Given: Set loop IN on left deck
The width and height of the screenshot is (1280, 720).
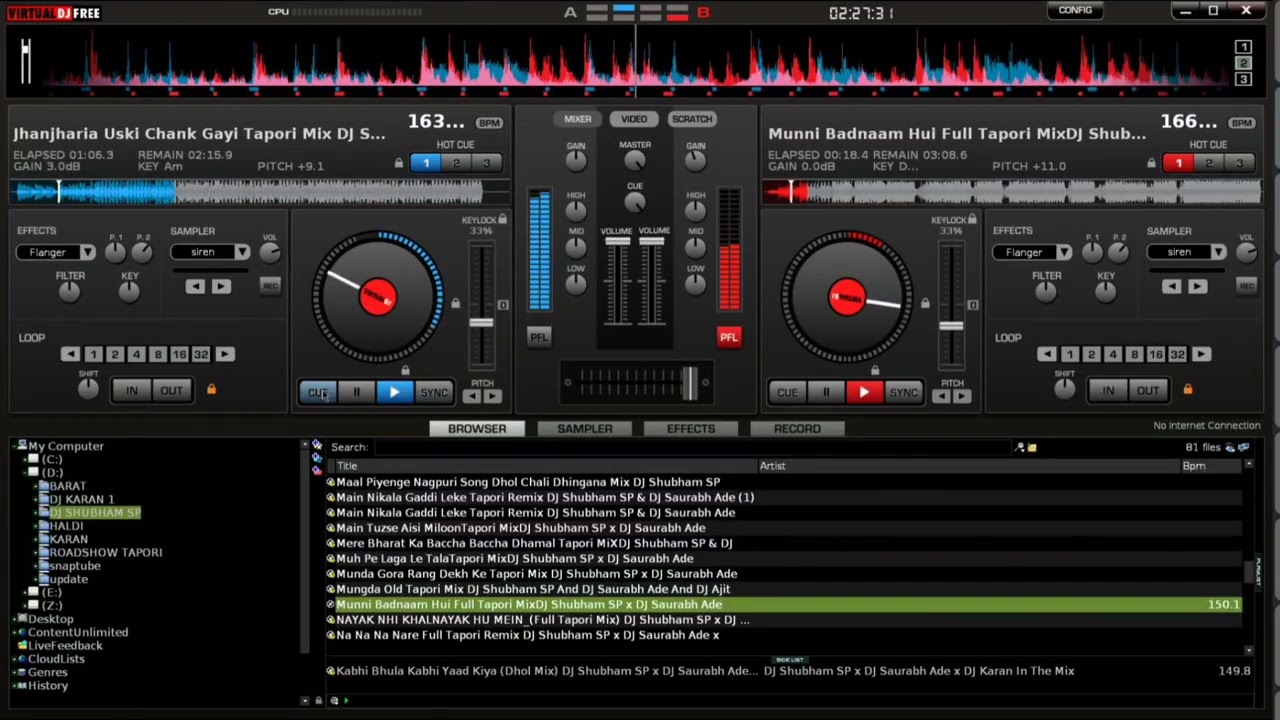Looking at the screenshot, I should coord(132,390).
